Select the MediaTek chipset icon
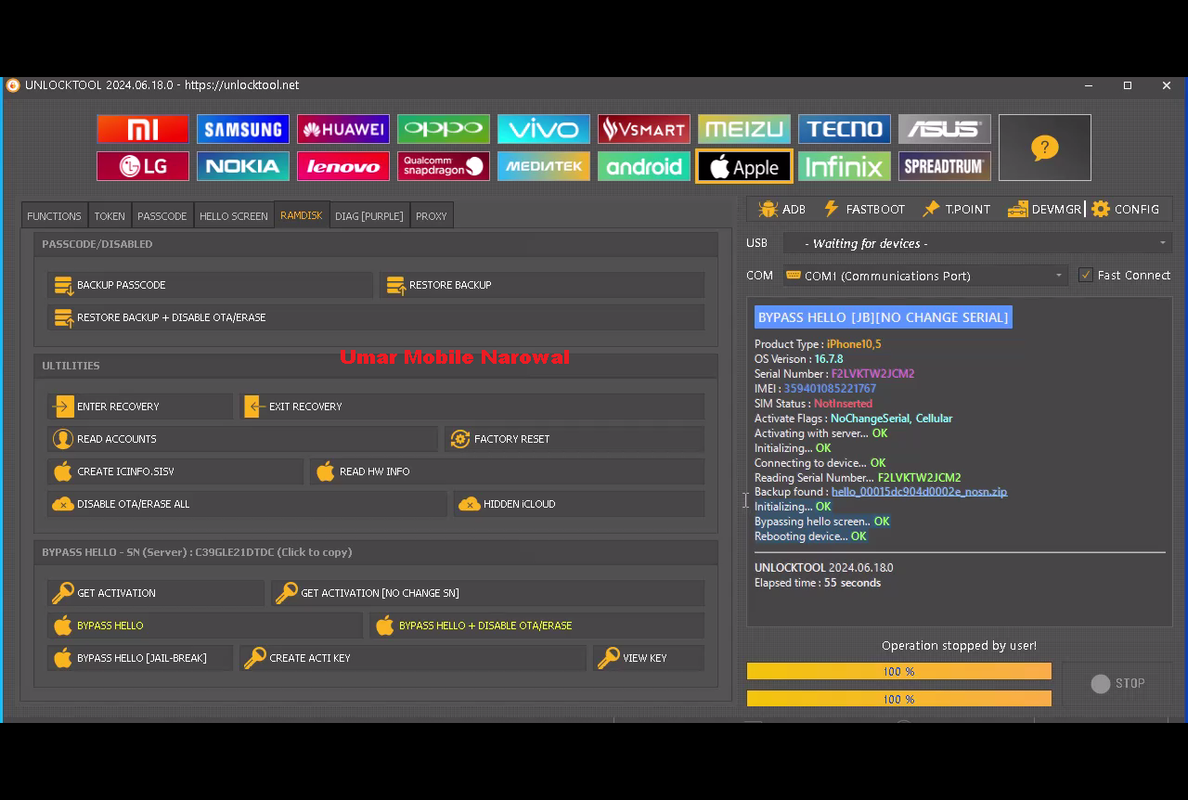This screenshot has height=800, width=1188. point(543,166)
